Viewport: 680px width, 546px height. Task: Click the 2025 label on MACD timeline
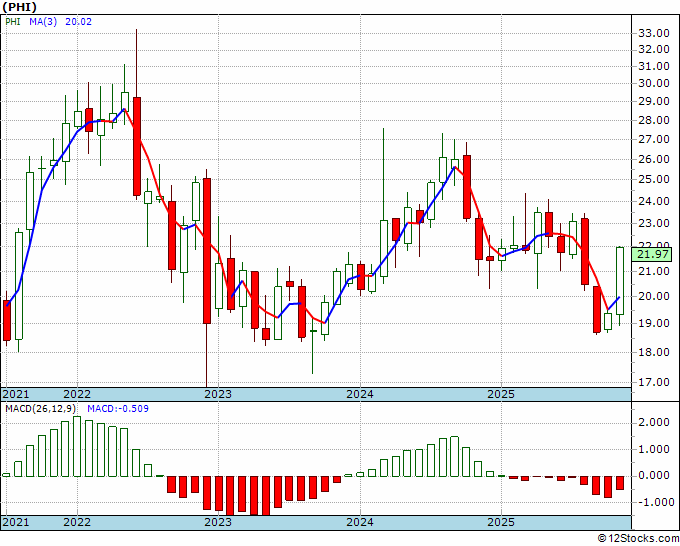(501, 522)
